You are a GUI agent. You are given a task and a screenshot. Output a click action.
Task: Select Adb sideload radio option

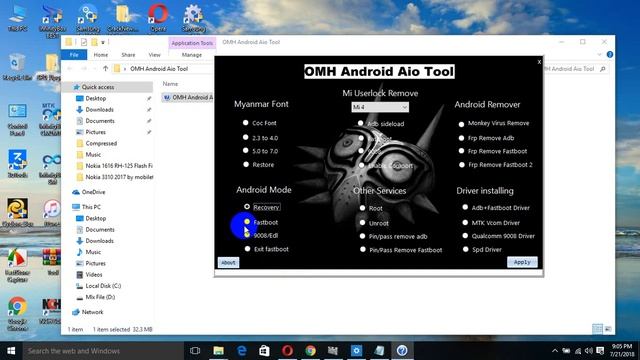click(x=360, y=123)
